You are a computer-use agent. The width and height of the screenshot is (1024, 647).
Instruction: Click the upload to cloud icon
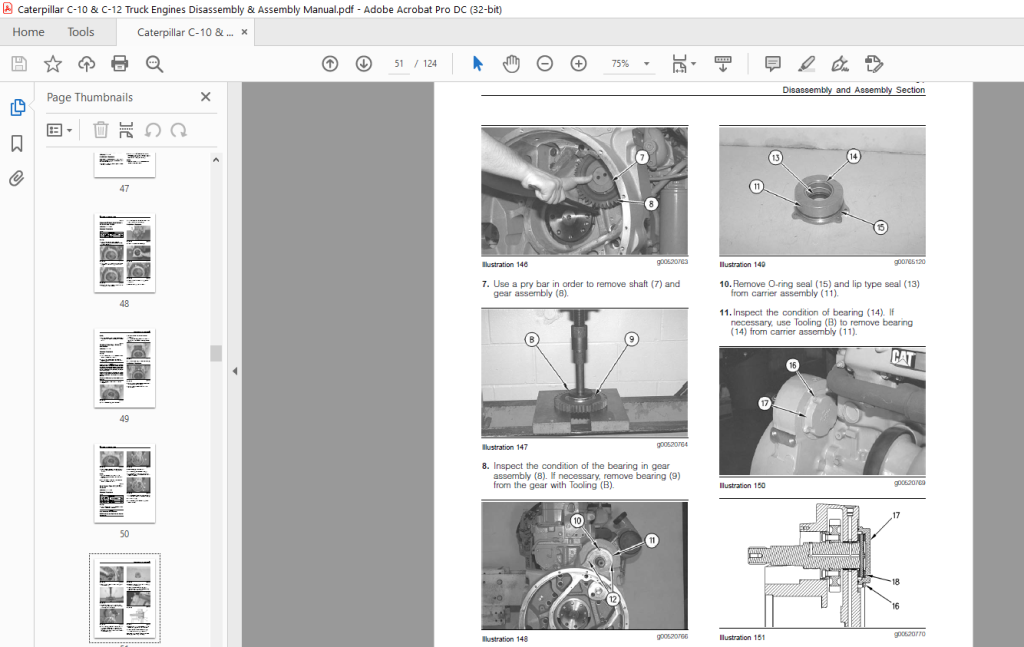(86, 63)
